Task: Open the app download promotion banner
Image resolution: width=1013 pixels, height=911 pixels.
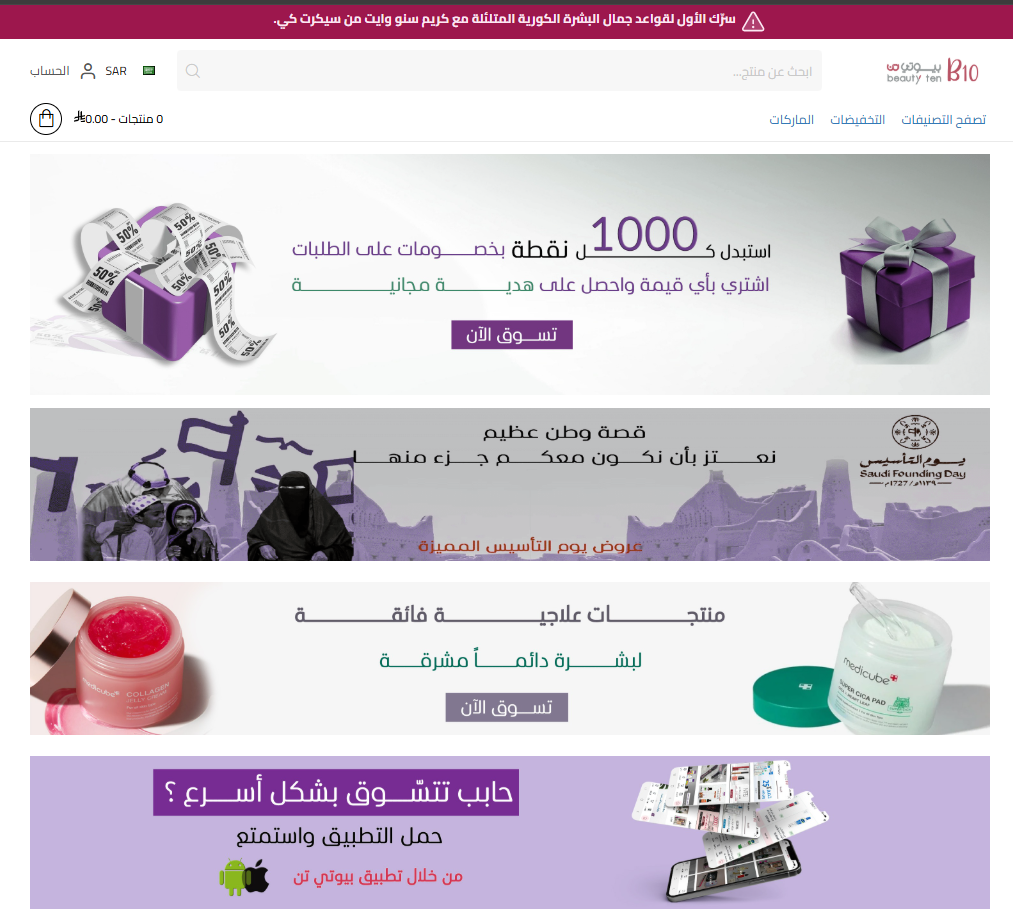Action: (x=510, y=833)
